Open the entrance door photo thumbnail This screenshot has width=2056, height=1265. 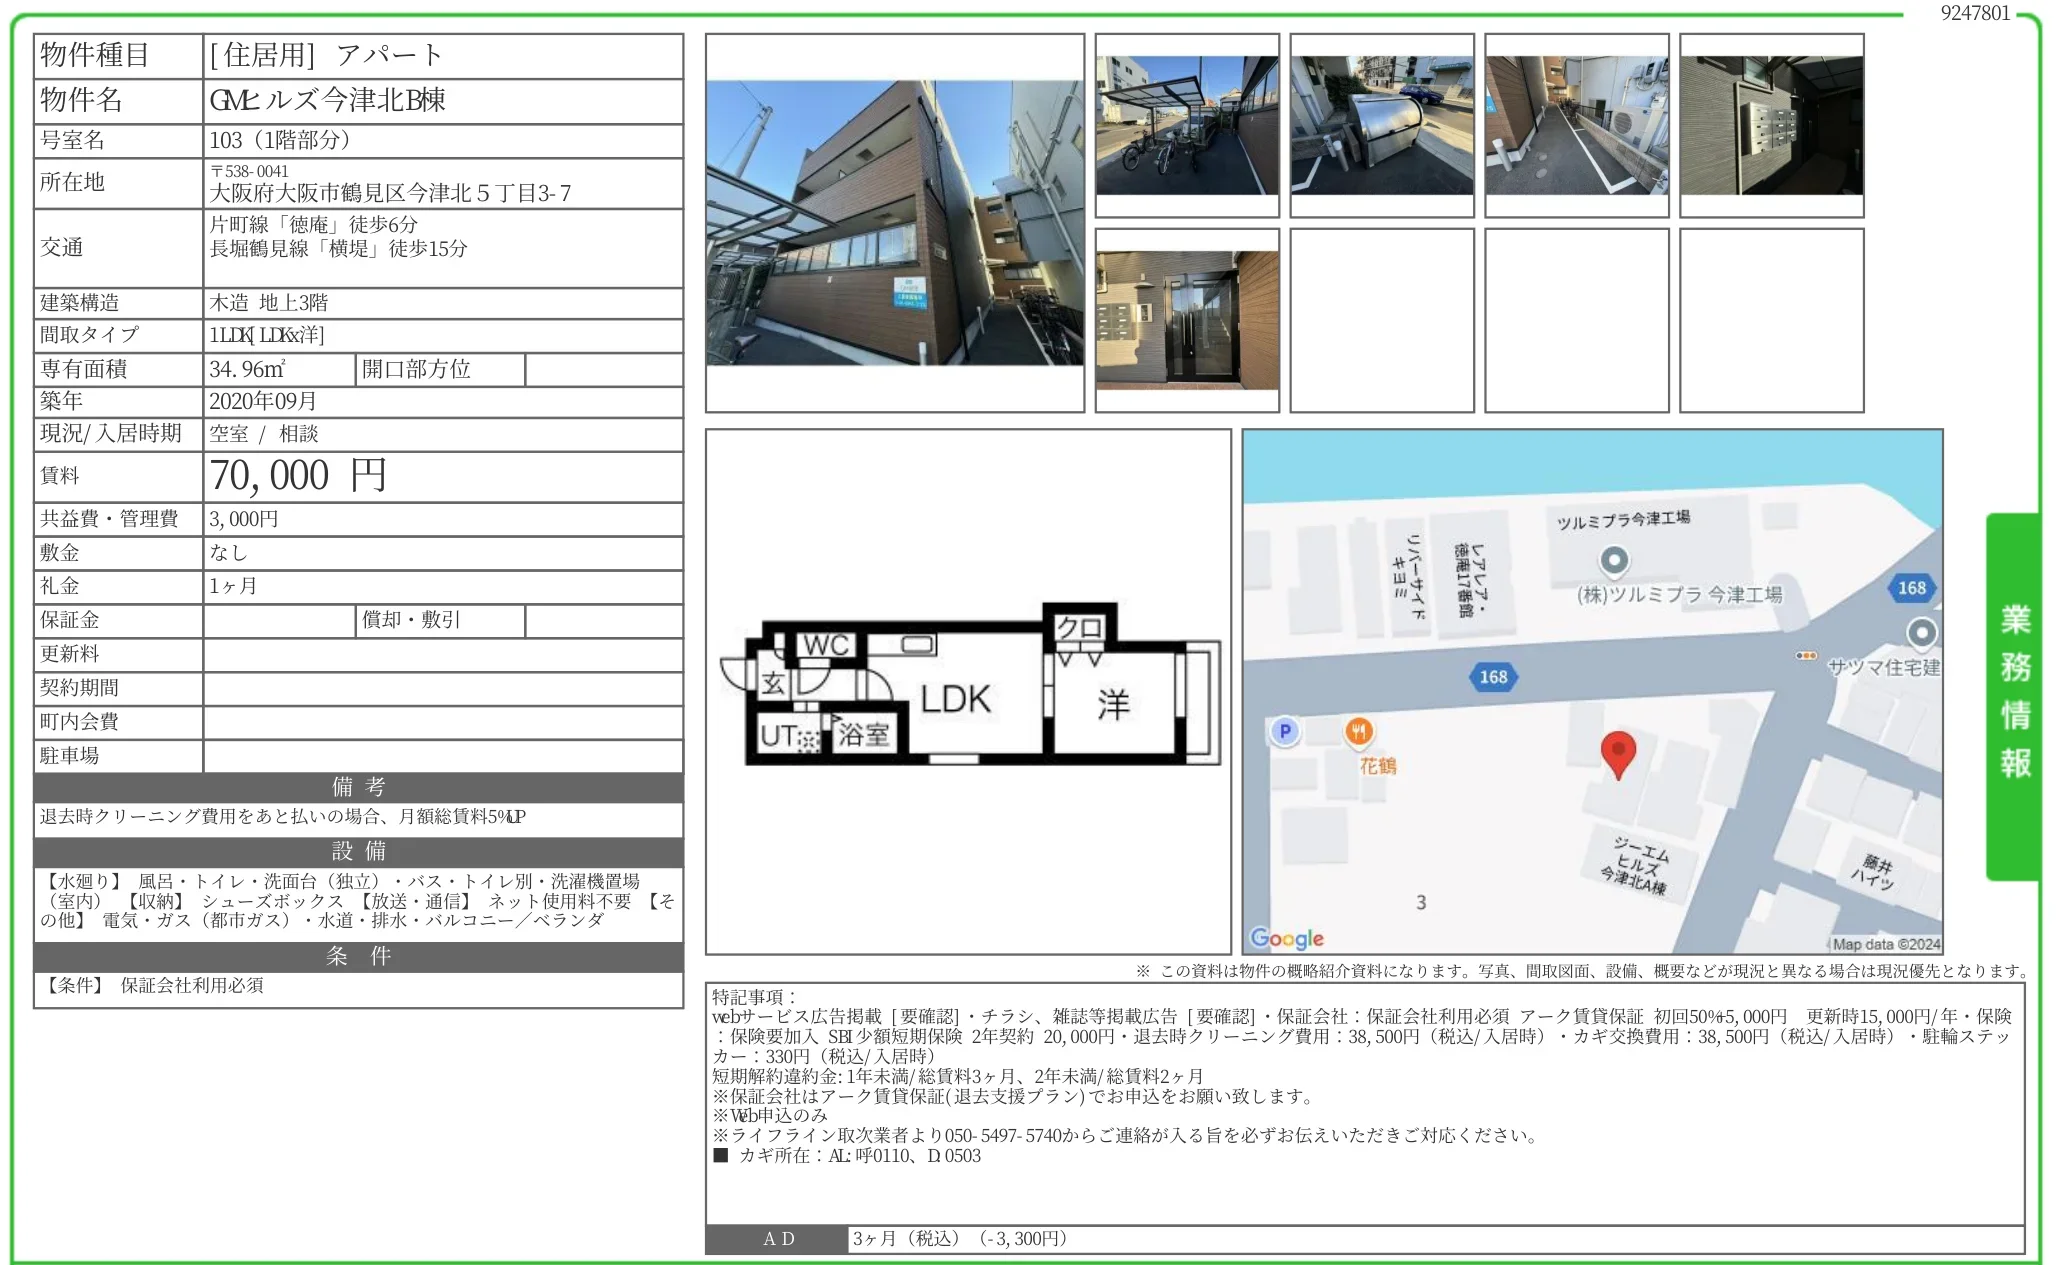(x=1186, y=320)
